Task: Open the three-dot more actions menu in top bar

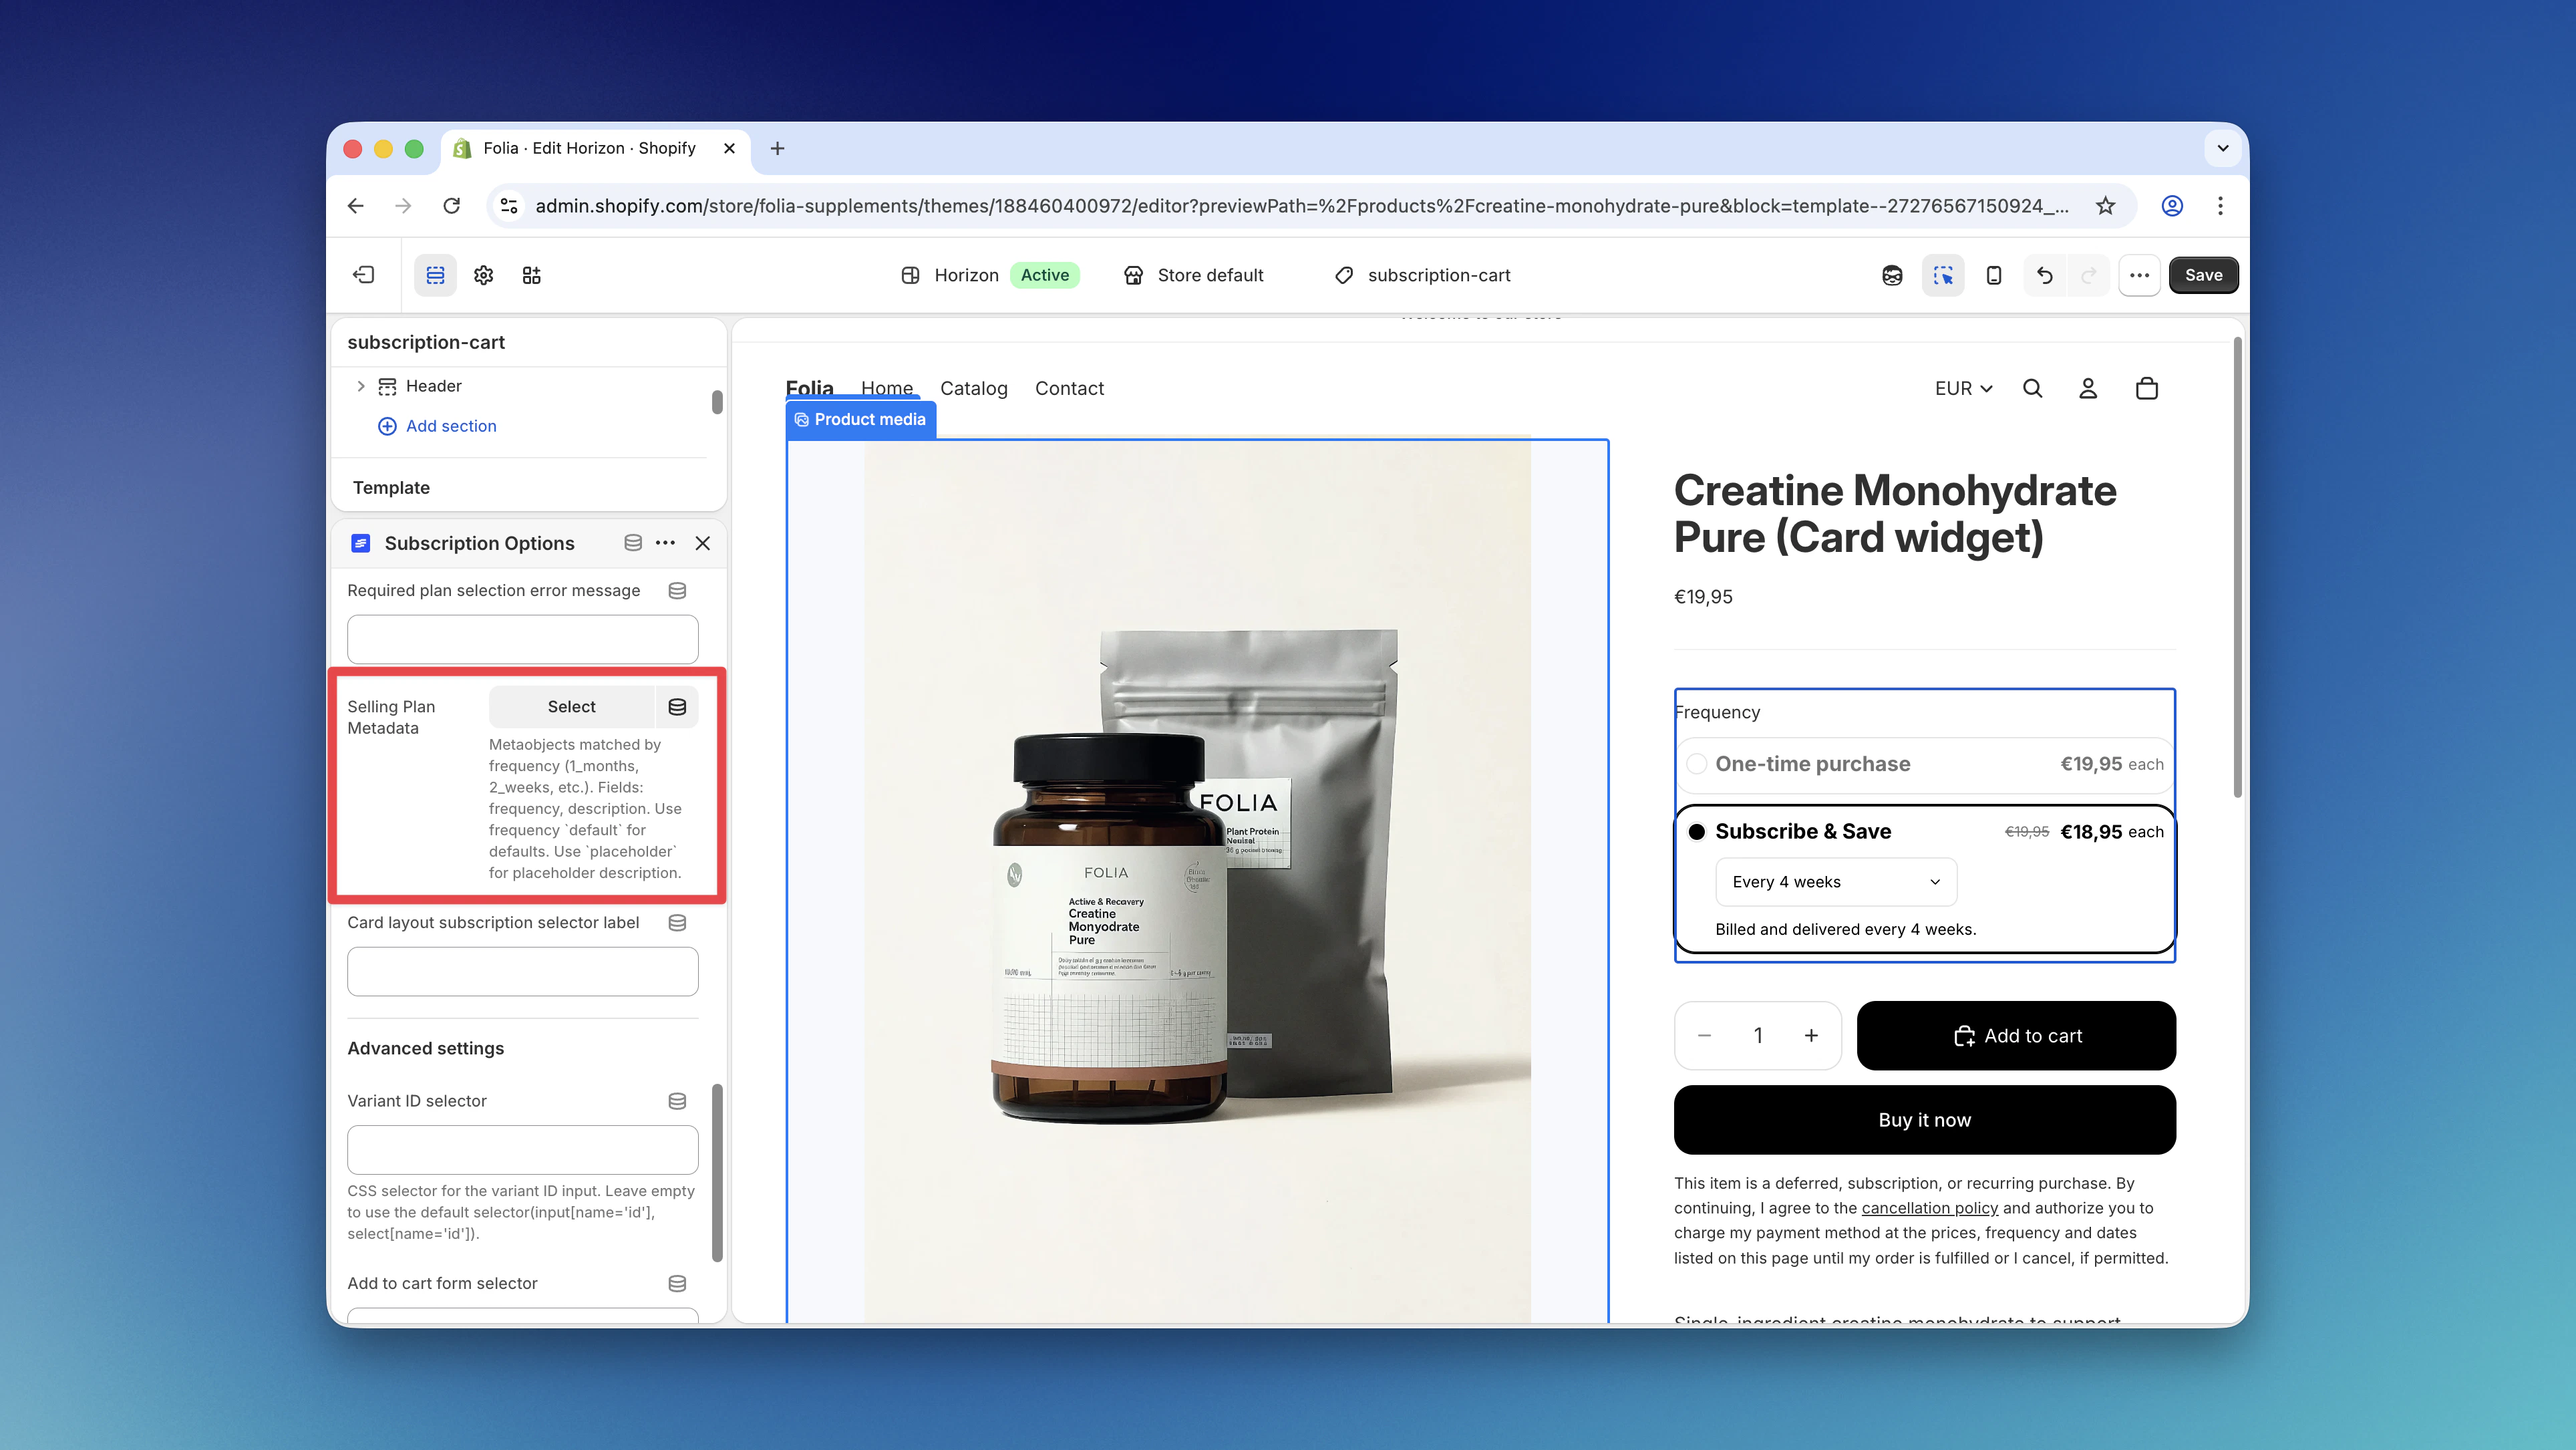Action: 2140,275
